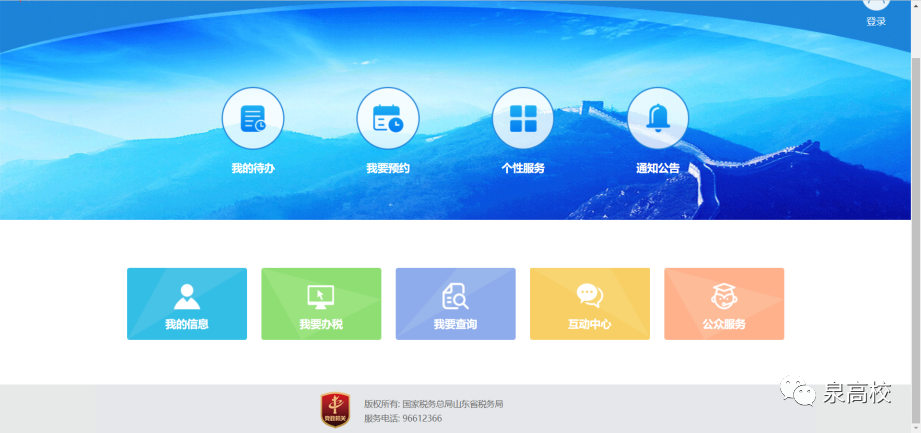
Task: Click the 我的待办 circular document icon
Action: [252, 119]
